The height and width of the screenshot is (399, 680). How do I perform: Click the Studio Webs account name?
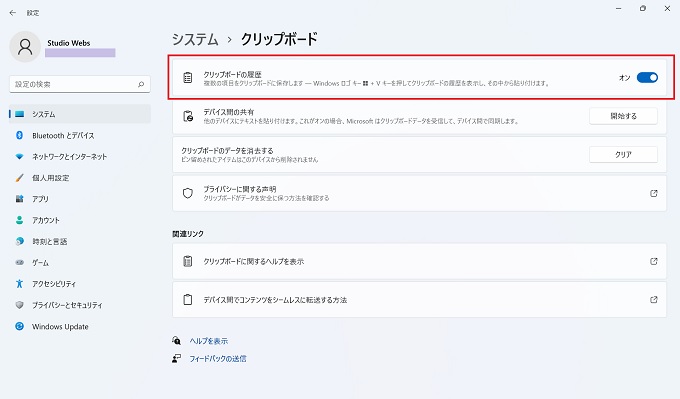[x=69, y=43]
